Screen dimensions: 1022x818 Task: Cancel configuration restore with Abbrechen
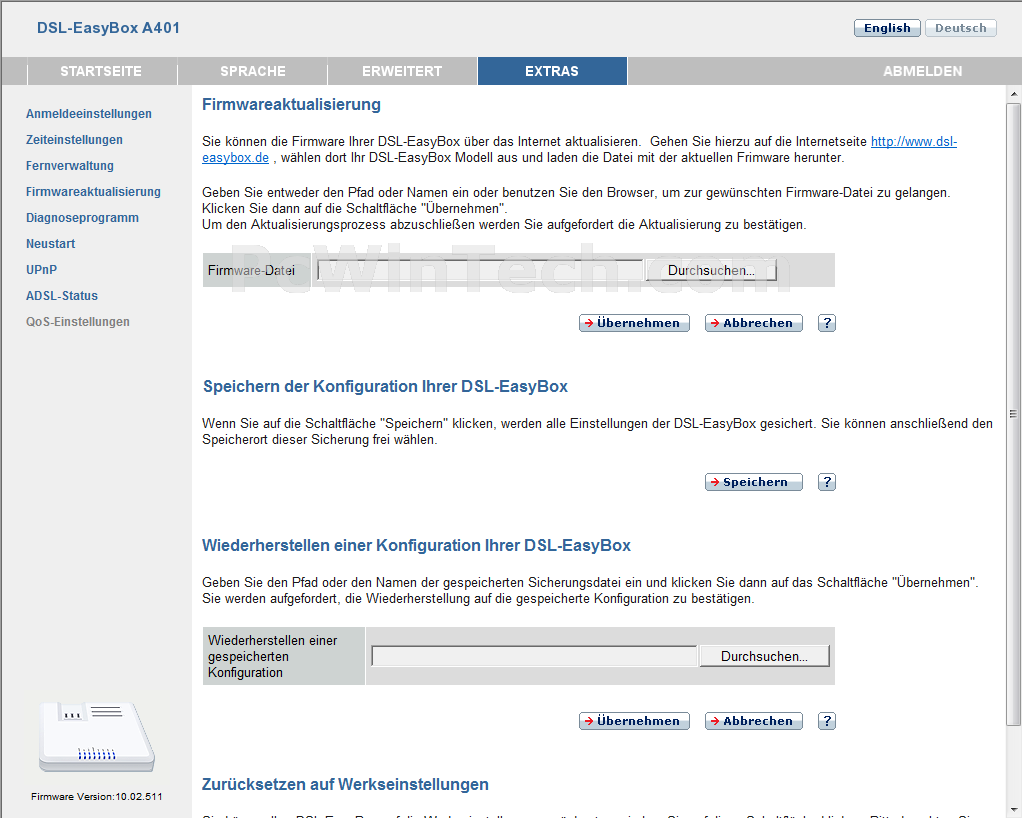pos(753,721)
